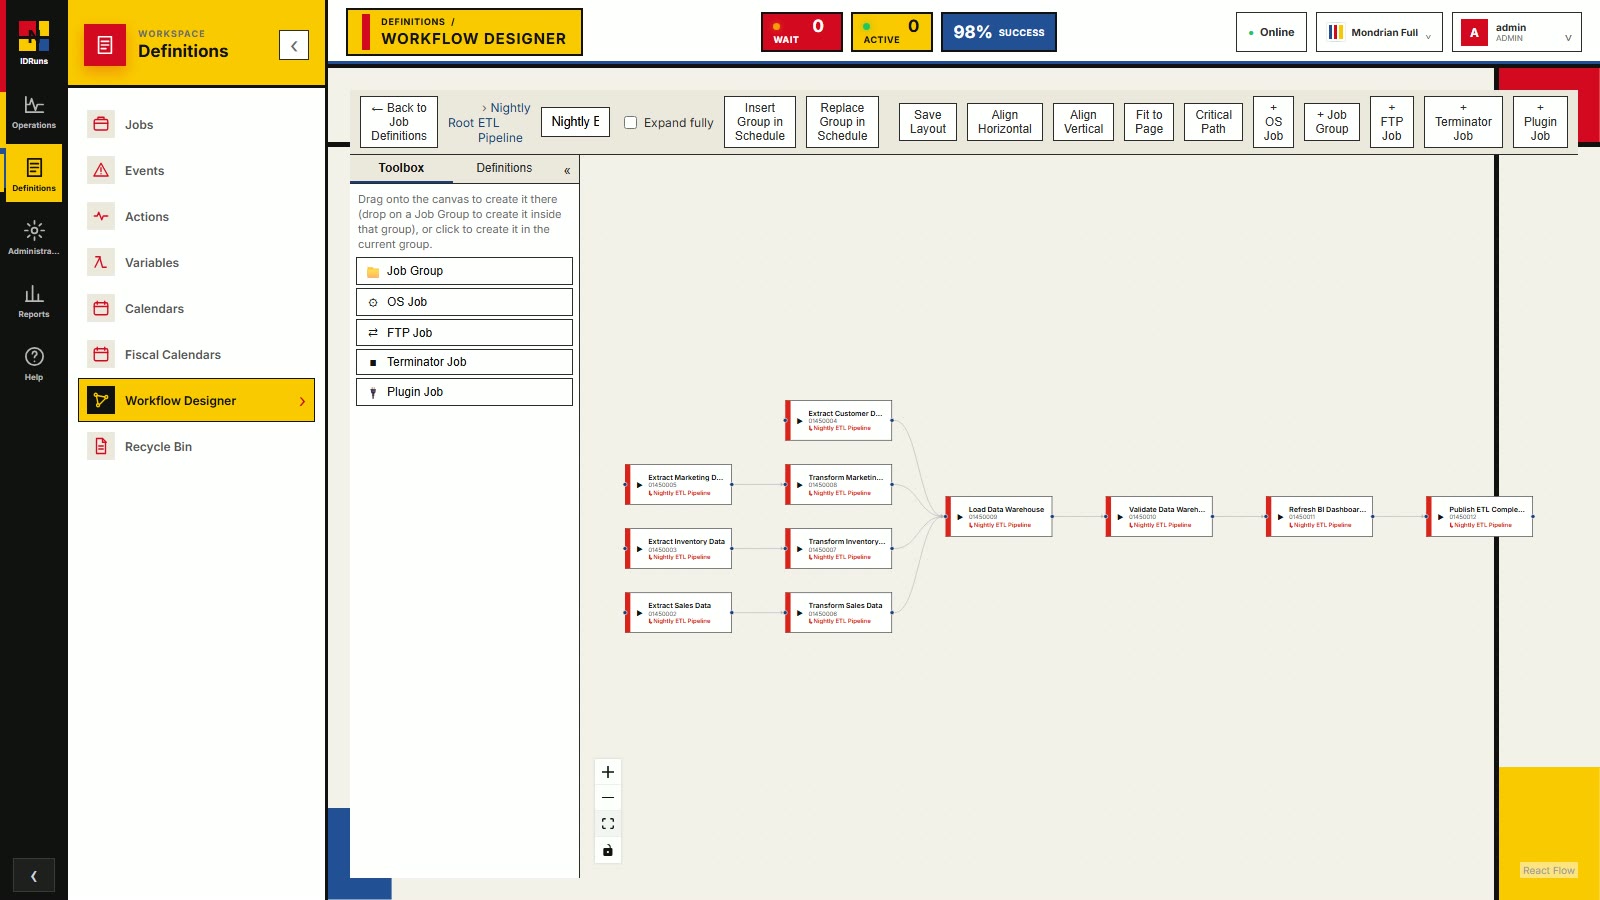
Task: Open Variables in the sidebar
Action: (196, 263)
